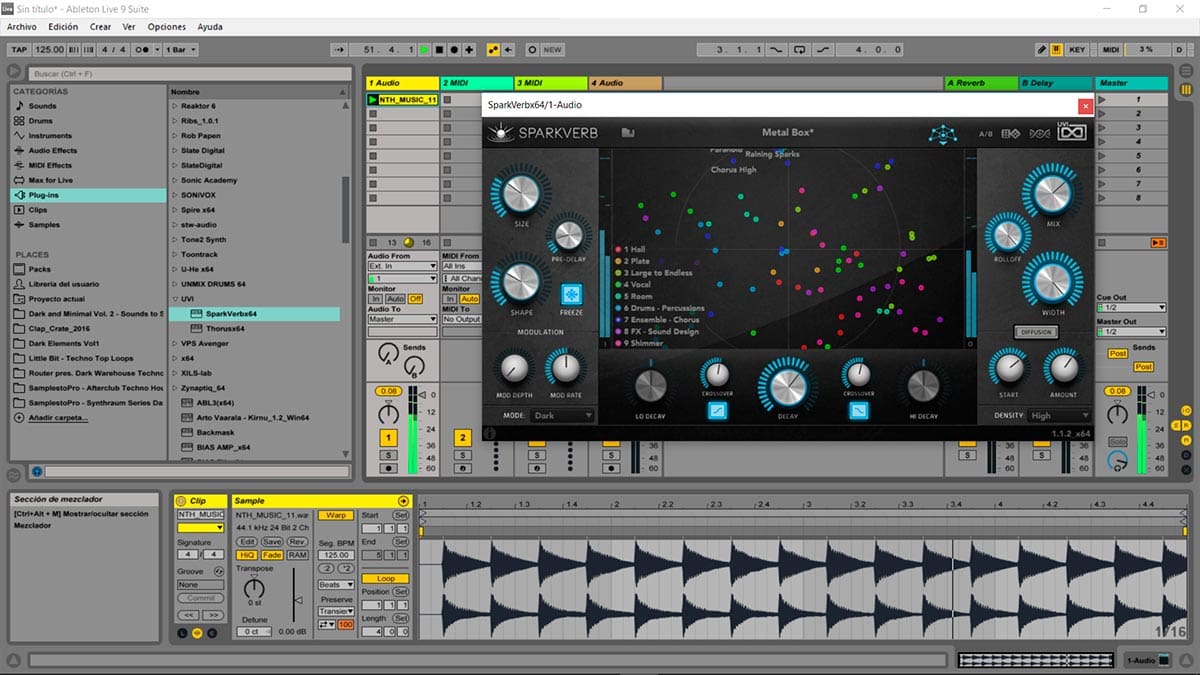Open the Archivo menu

(x=22, y=27)
